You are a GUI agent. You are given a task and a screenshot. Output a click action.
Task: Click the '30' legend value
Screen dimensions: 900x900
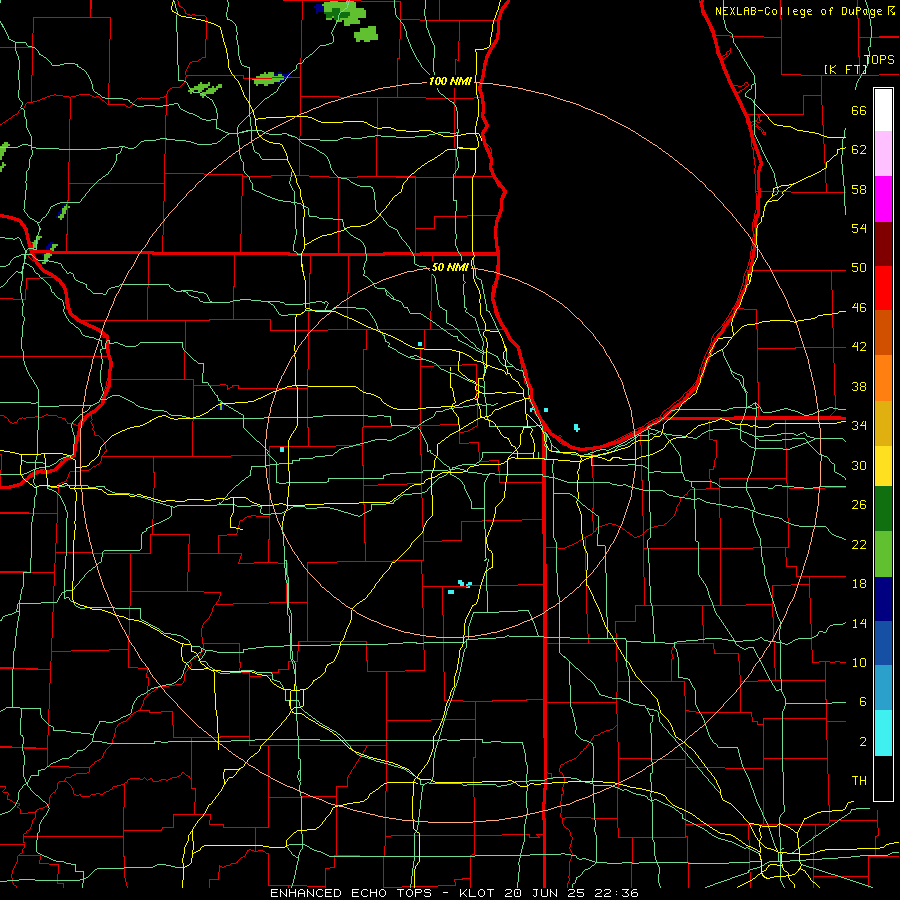pyautogui.click(x=859, y=465)
